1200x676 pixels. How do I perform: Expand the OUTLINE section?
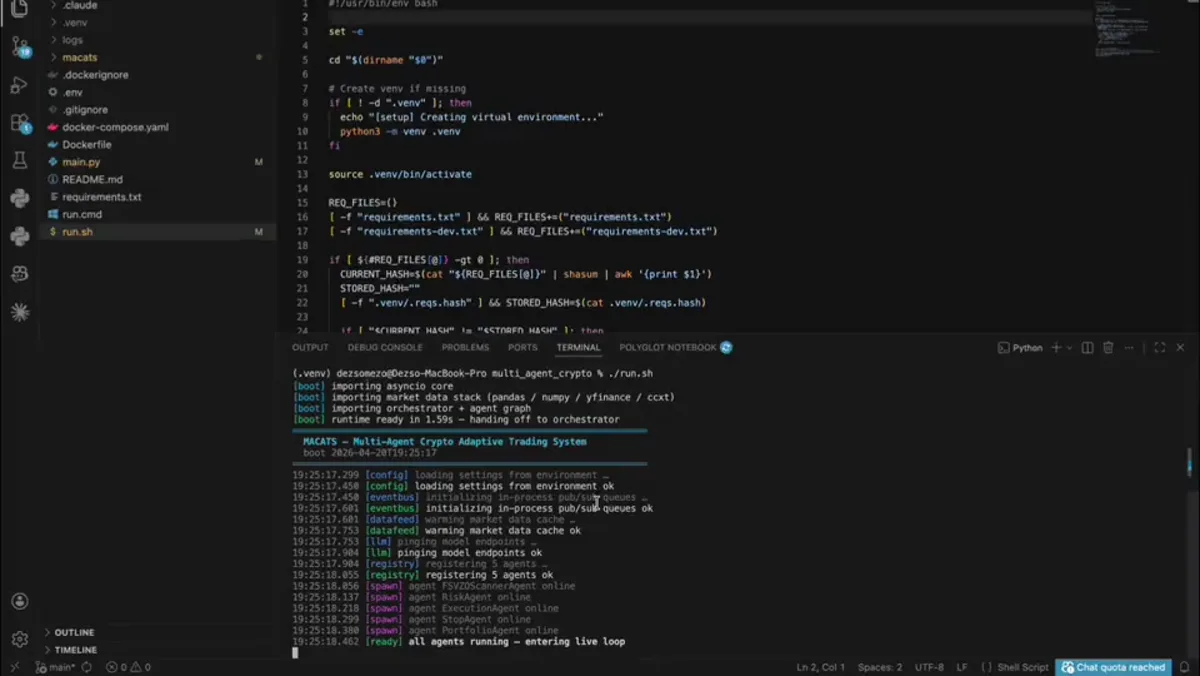point(74,632)
